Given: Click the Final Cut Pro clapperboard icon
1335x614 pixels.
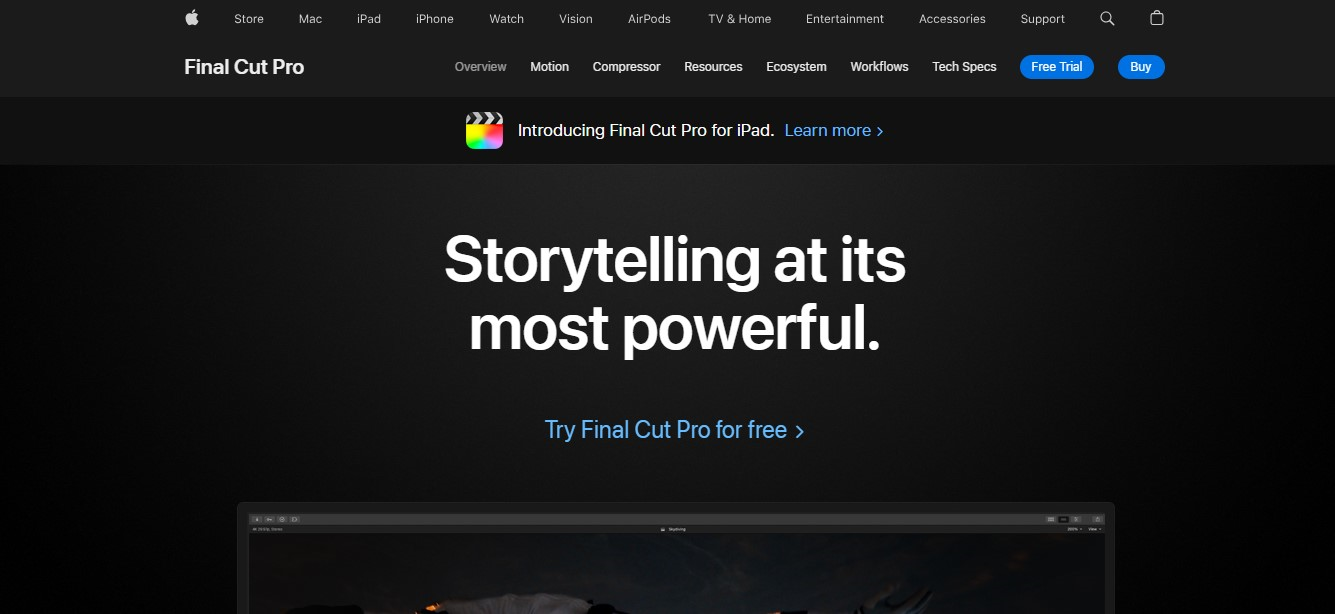Looking at the screenshot, I should coord(484,130).
